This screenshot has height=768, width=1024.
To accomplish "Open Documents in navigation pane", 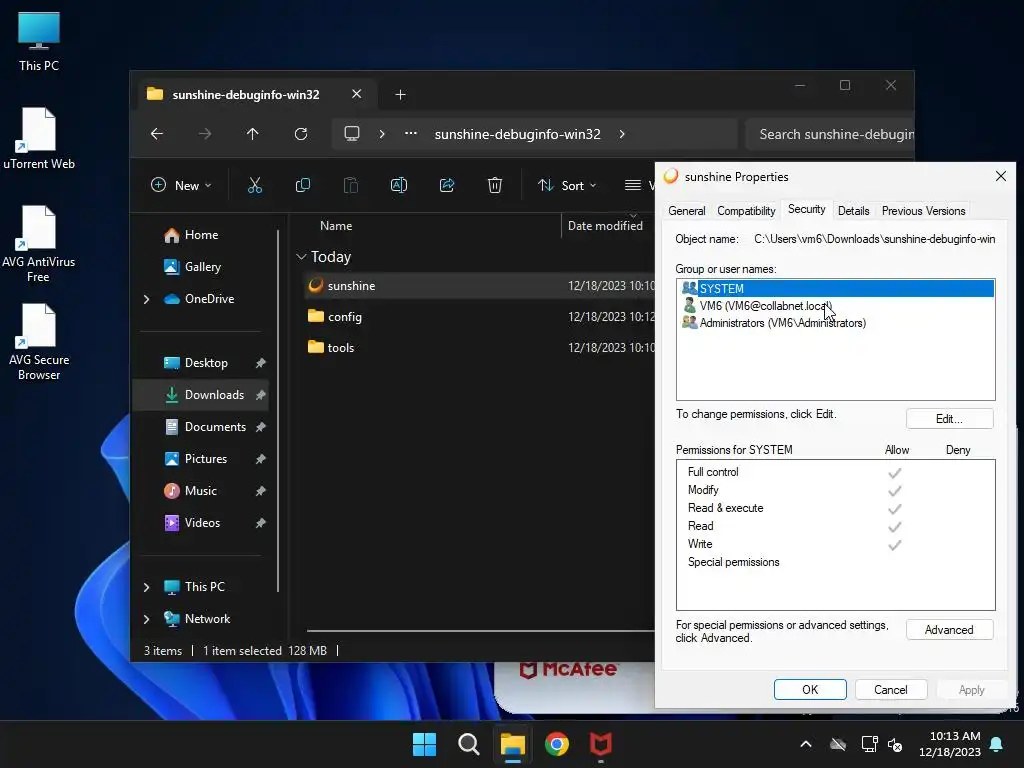I will tap(201, 427).
